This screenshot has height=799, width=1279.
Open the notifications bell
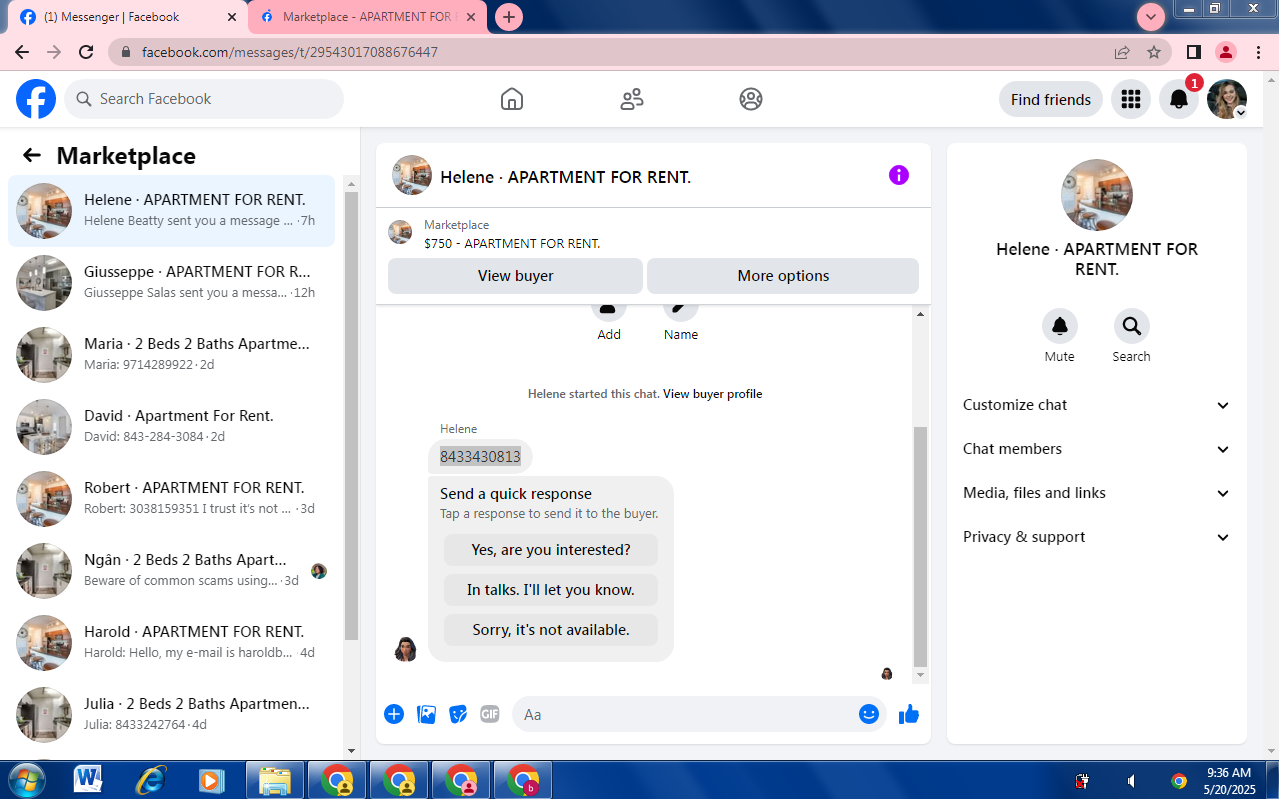click(1179, 99)
